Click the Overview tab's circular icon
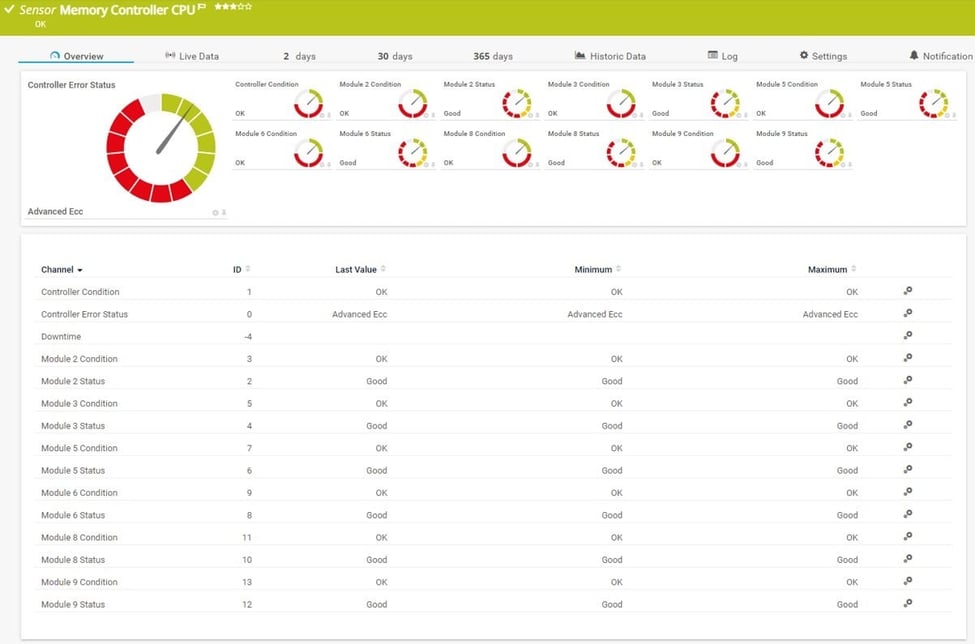This screenshot has width=975, height=644. (53, 56)
